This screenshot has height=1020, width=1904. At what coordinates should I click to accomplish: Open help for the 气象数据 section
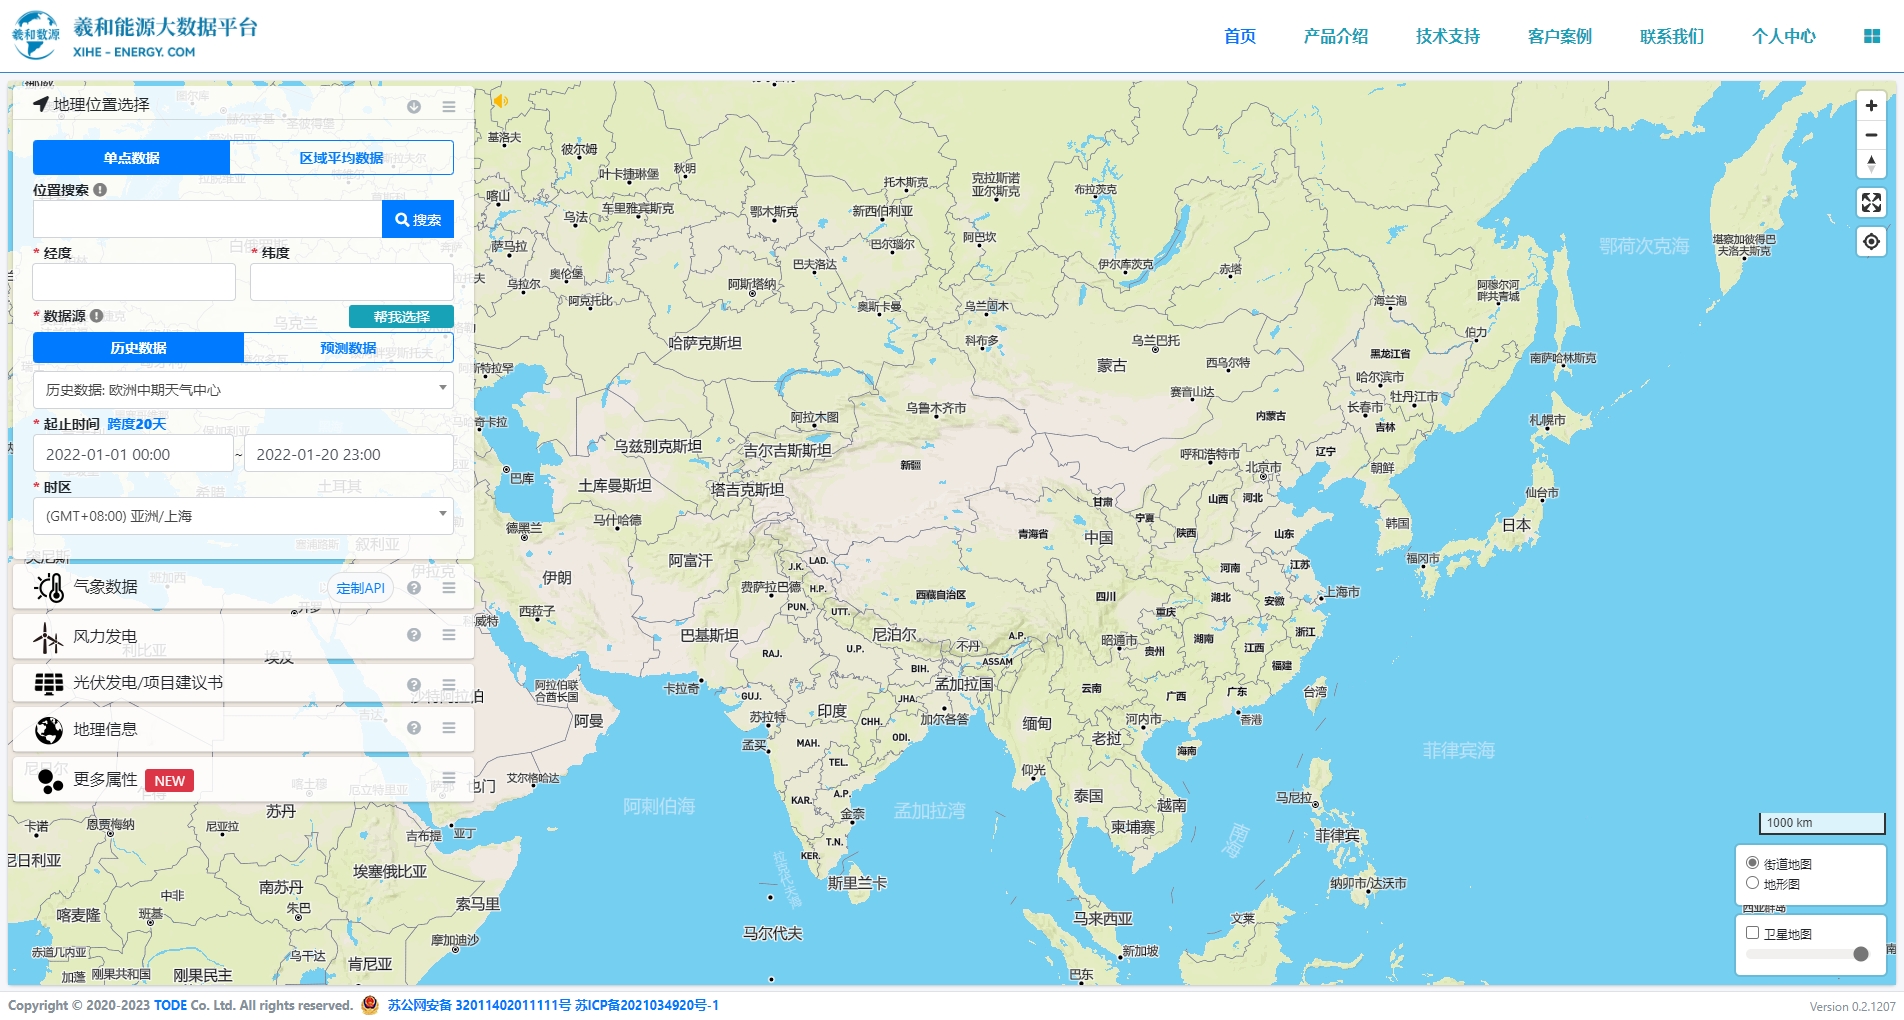click(x=414, y=588)
